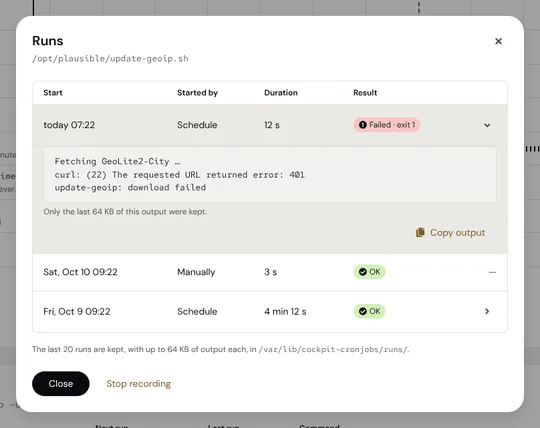Click the Duration column header

click(x=281, y=93)
